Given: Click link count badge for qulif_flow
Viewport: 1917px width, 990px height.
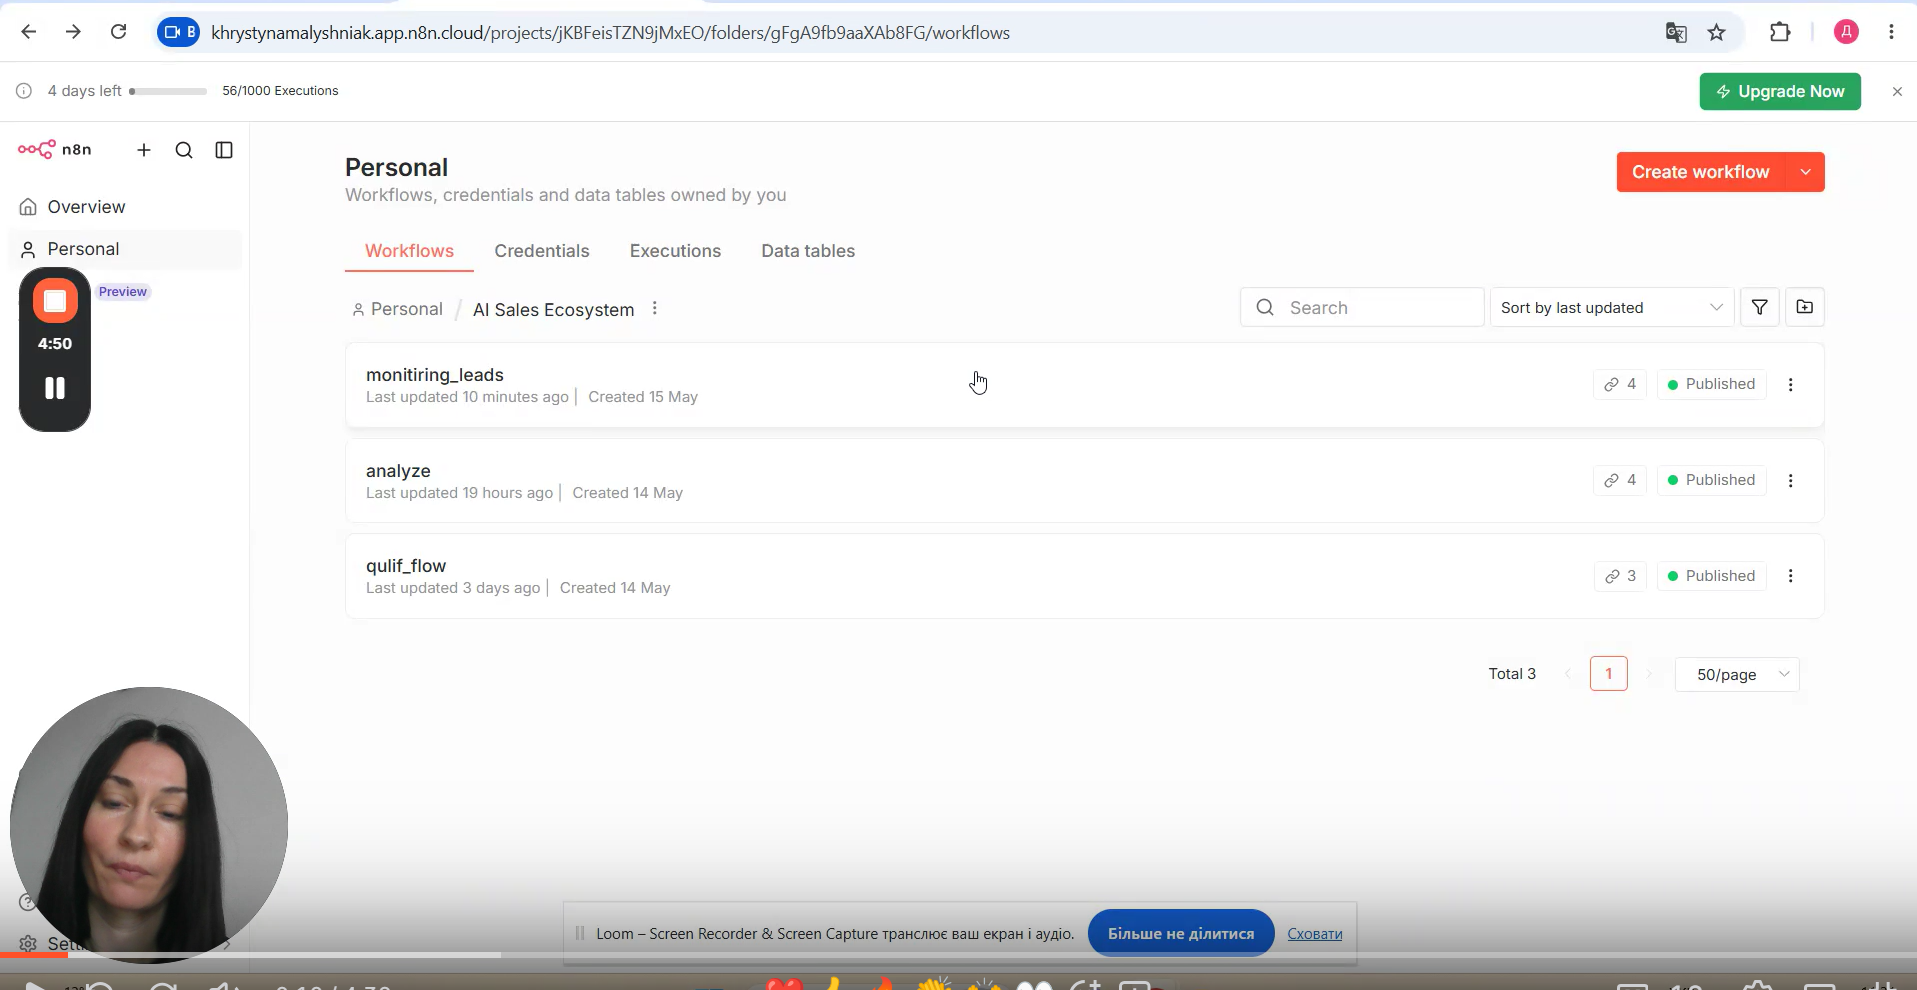Looking at the screenshot, I should click(x=1620, y=576).
